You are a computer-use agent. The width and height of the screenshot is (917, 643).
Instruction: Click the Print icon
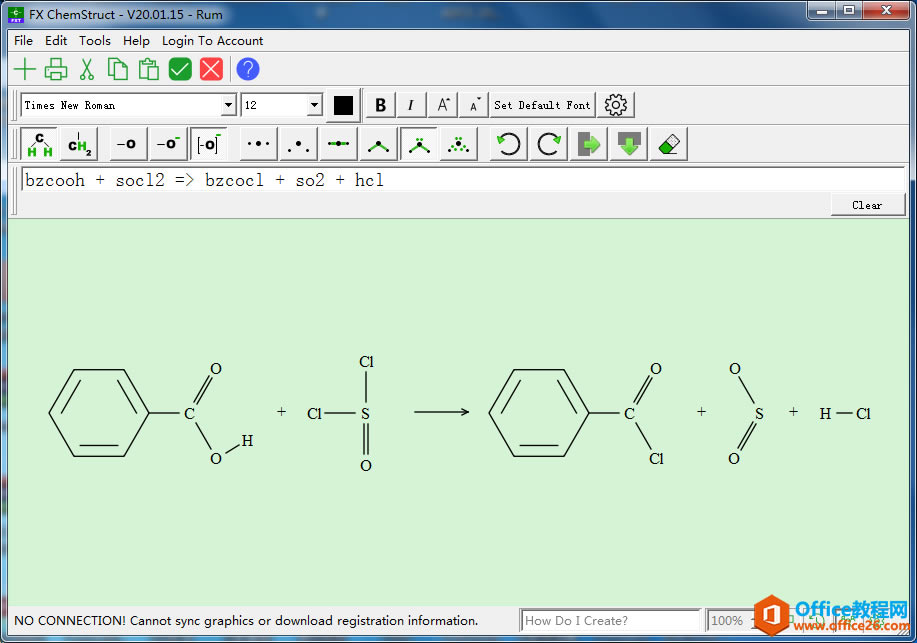[x=56, y=69]
